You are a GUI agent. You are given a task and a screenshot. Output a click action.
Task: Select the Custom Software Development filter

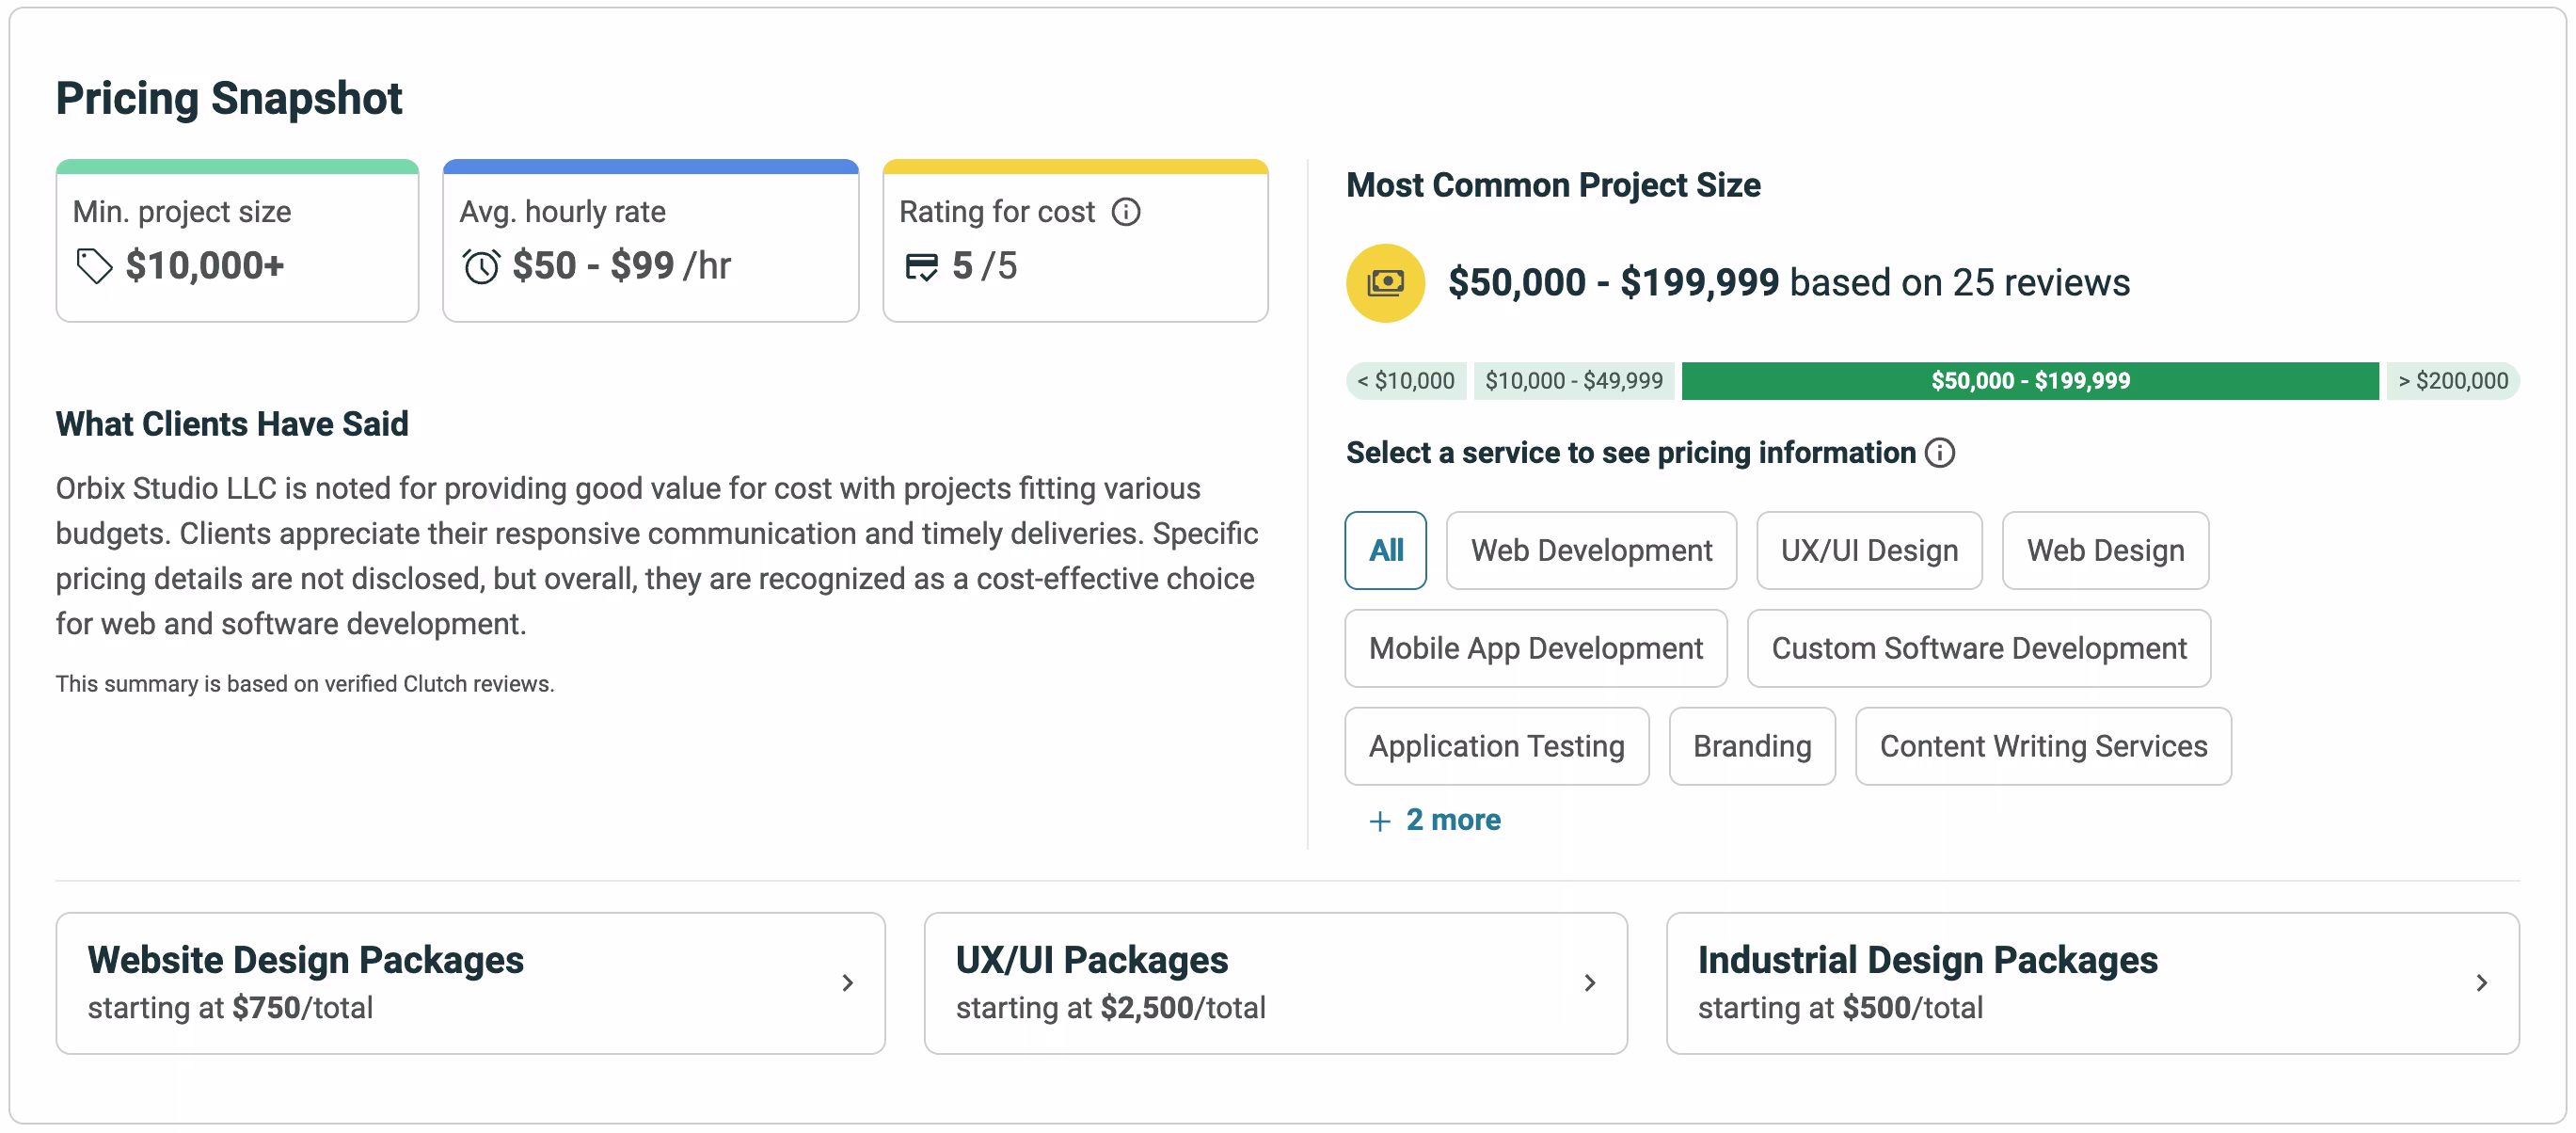click(1979, 649)
